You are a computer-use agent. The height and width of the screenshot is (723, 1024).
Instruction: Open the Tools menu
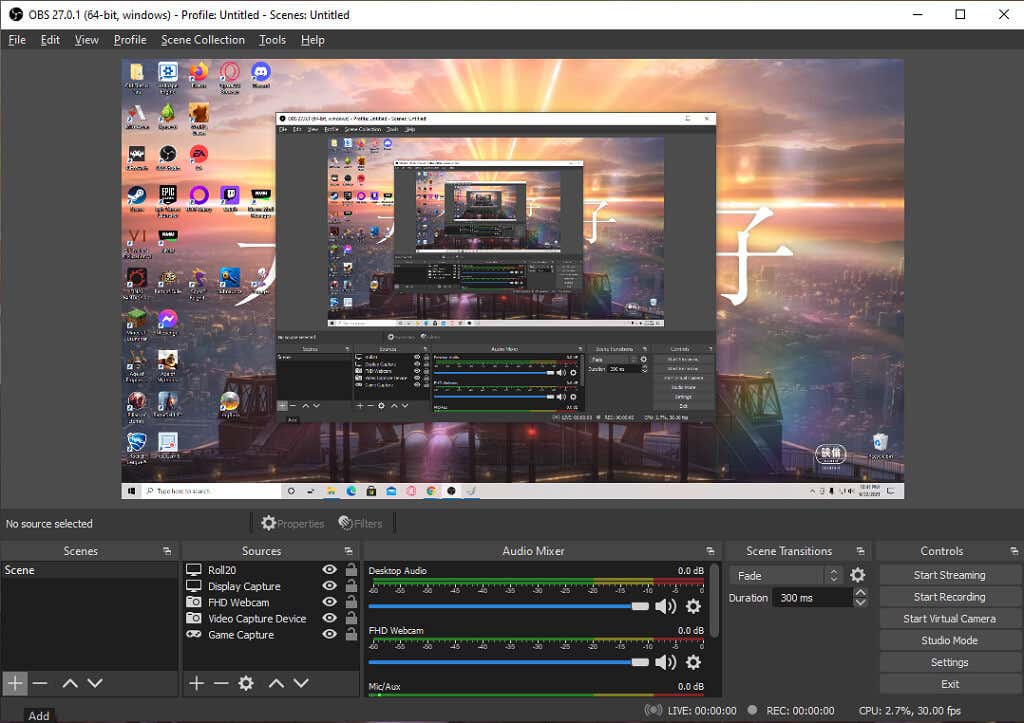pos(272,40)
